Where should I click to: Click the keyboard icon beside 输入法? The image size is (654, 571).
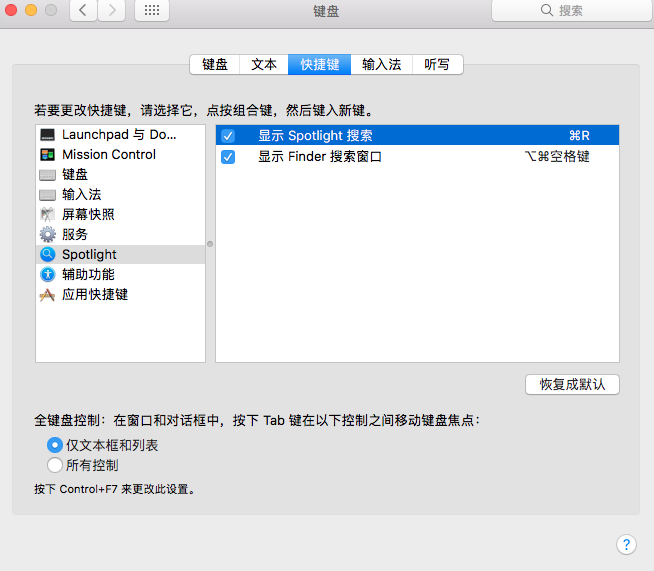coord(47,195)
